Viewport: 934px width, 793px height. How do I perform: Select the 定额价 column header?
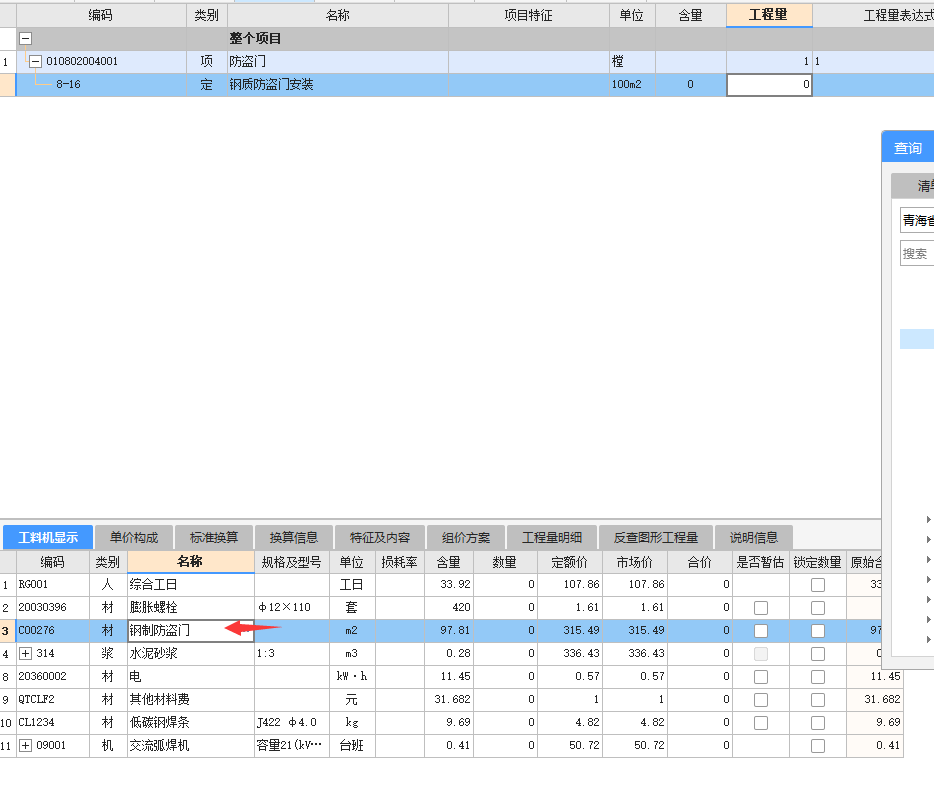pyautogui.click(x=569, y=562)
